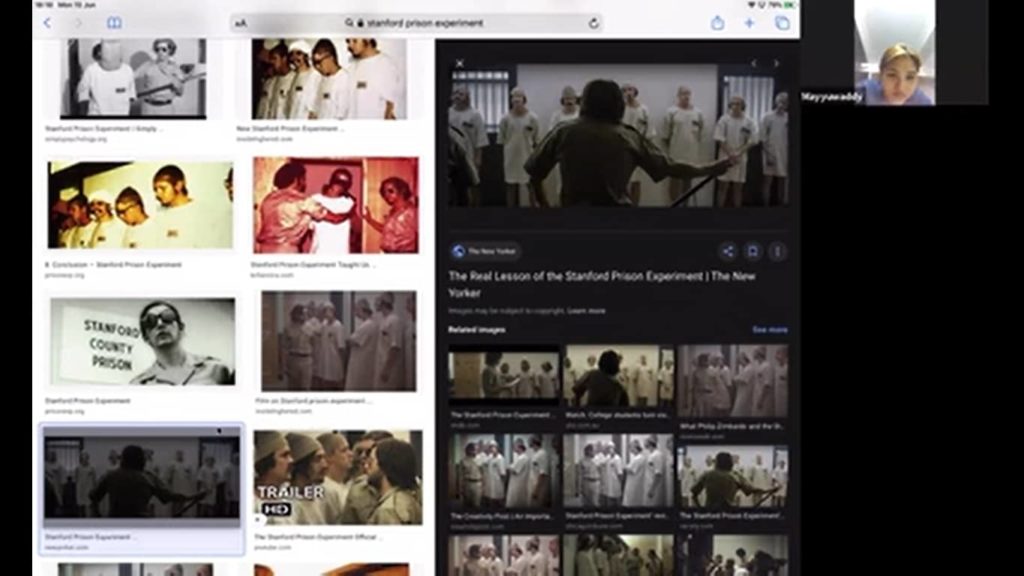Tap the address bar showing stanford prison experiment
Image resolution: width=1024 pixels, height=576 pixels.
click(x=416, y=23)
